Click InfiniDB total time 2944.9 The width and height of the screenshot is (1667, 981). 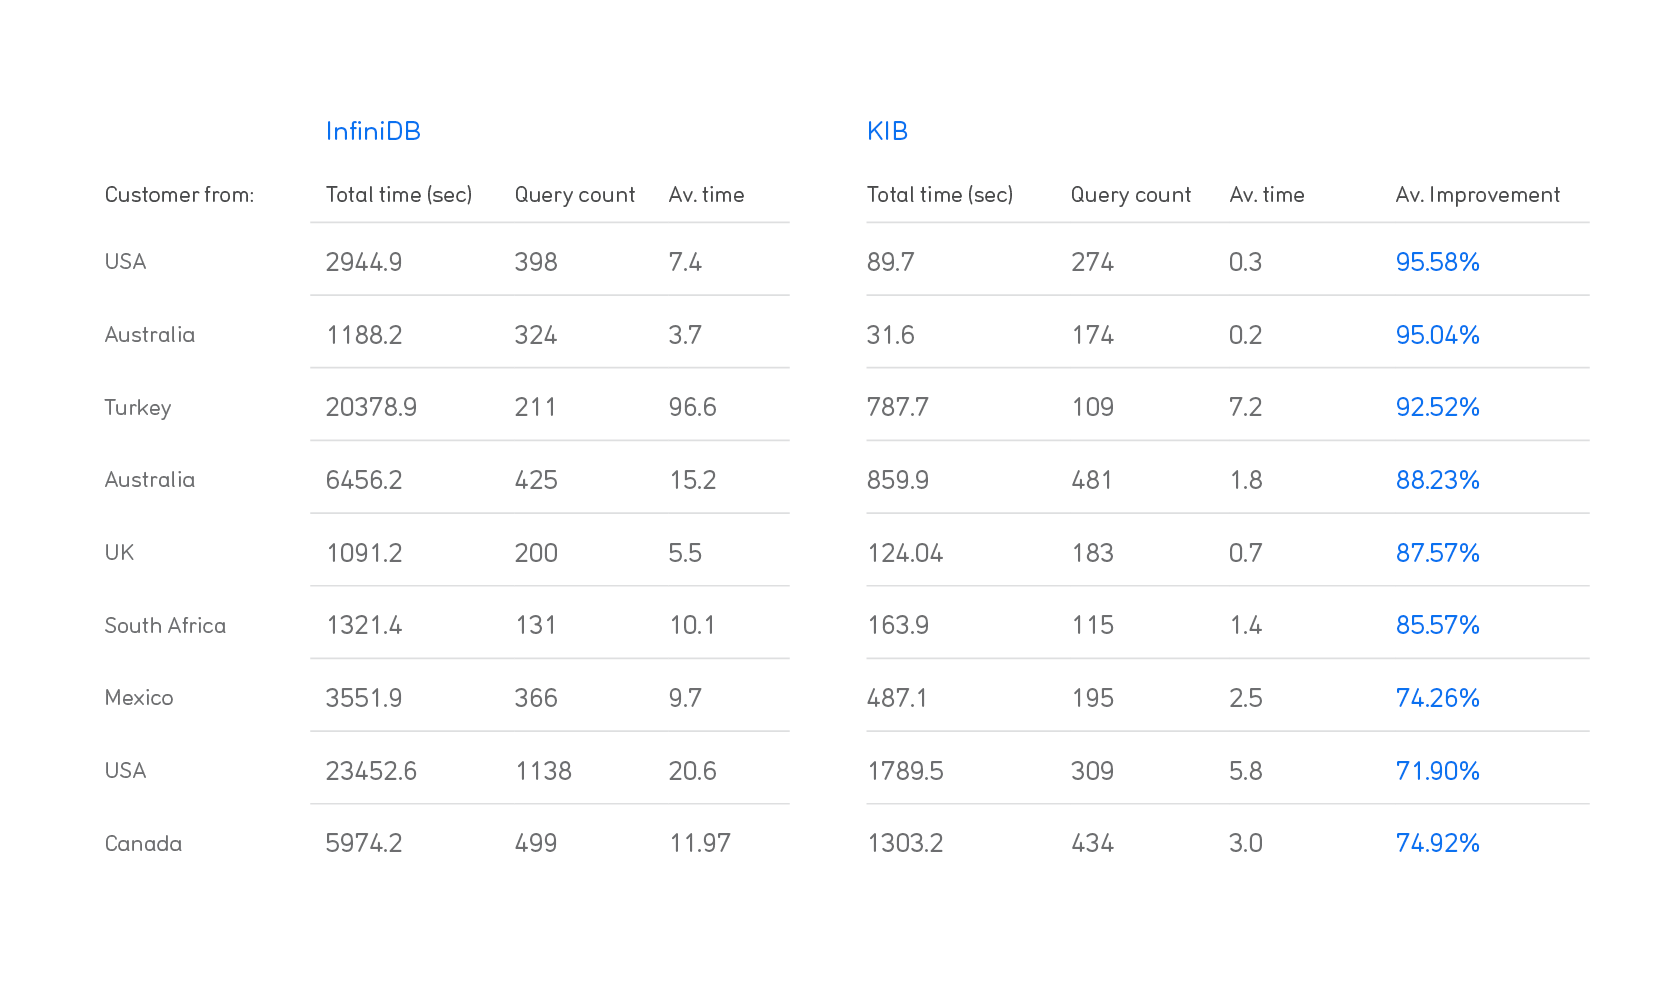point(364,262)
